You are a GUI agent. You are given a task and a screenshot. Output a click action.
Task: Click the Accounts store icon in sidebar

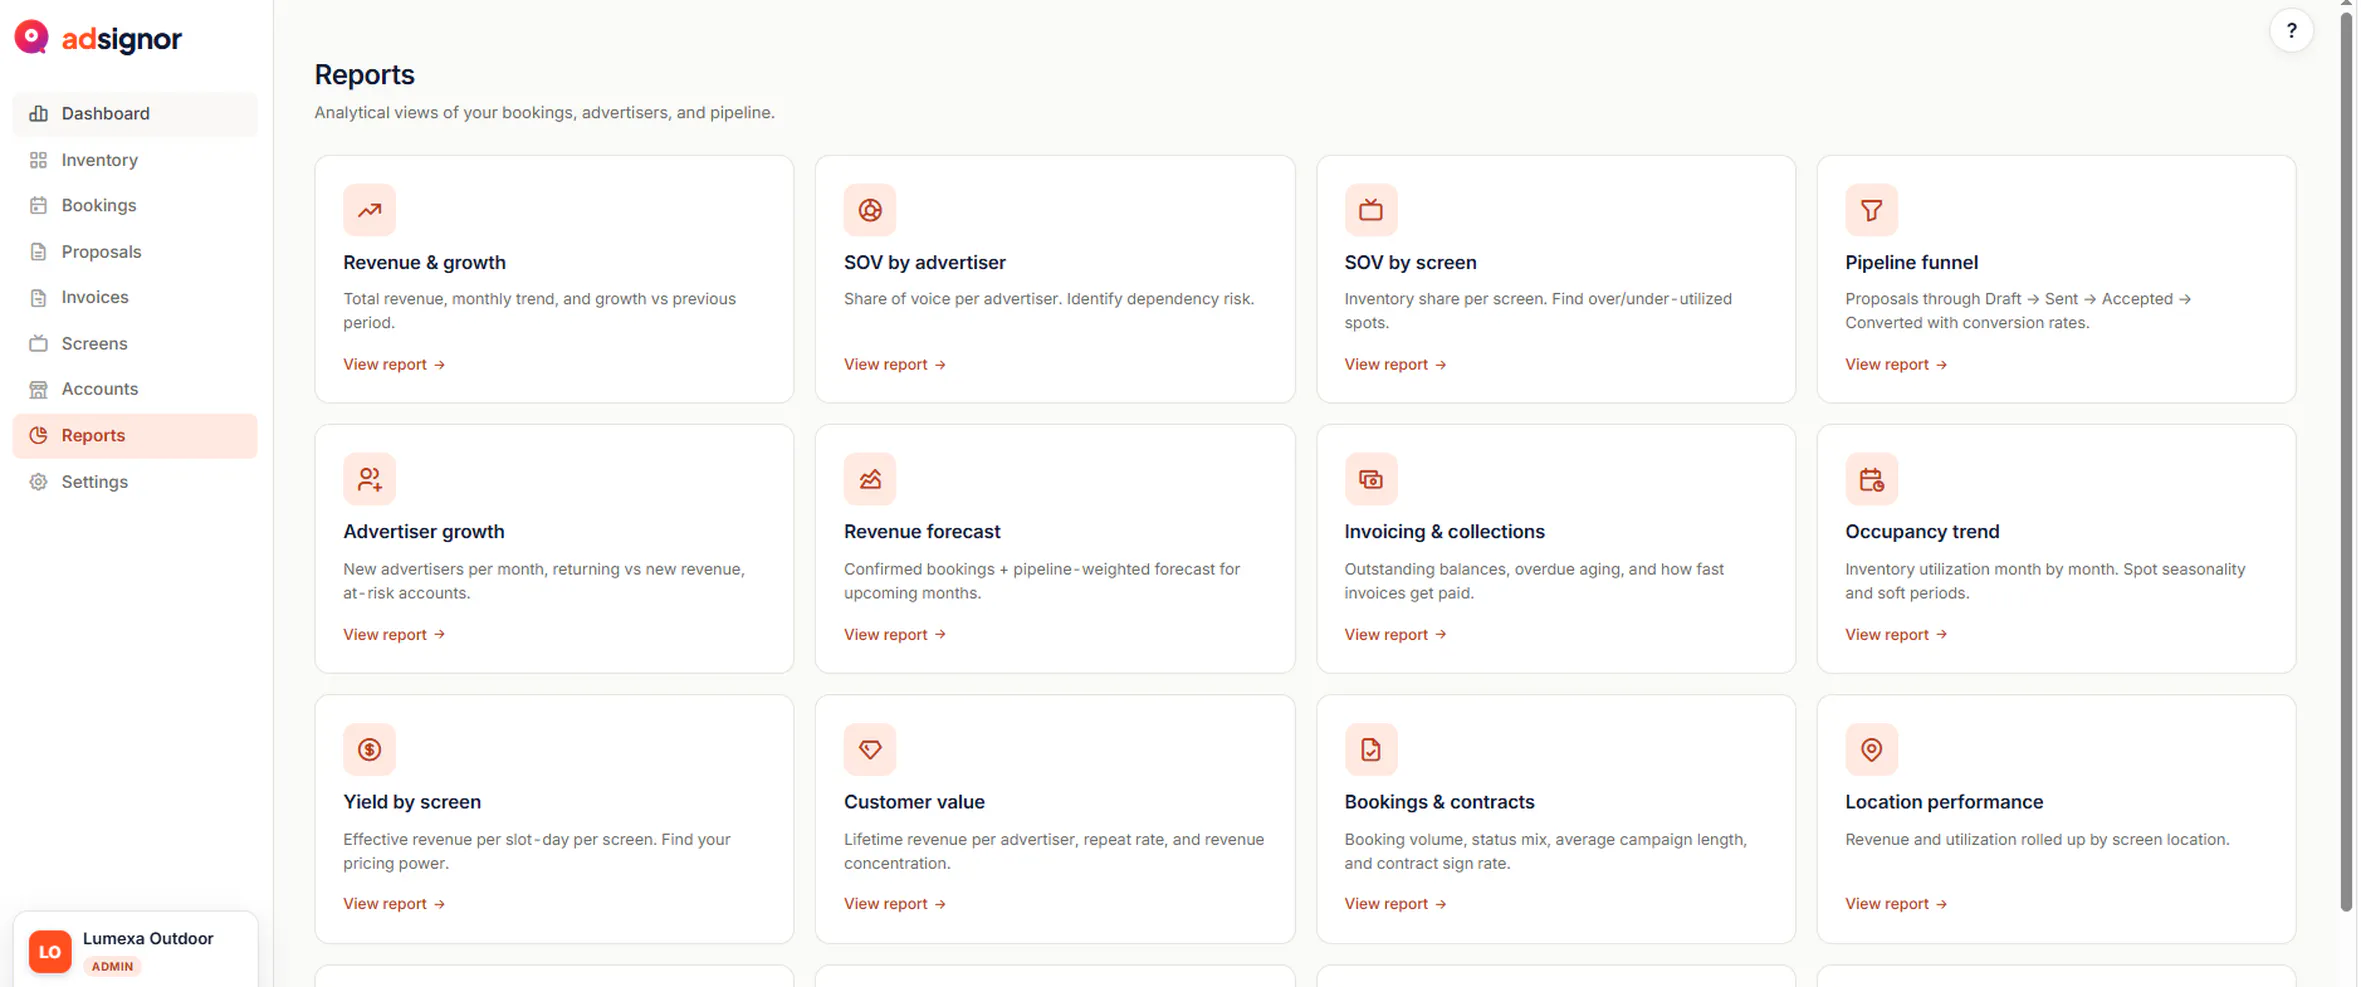pos(38,389)
